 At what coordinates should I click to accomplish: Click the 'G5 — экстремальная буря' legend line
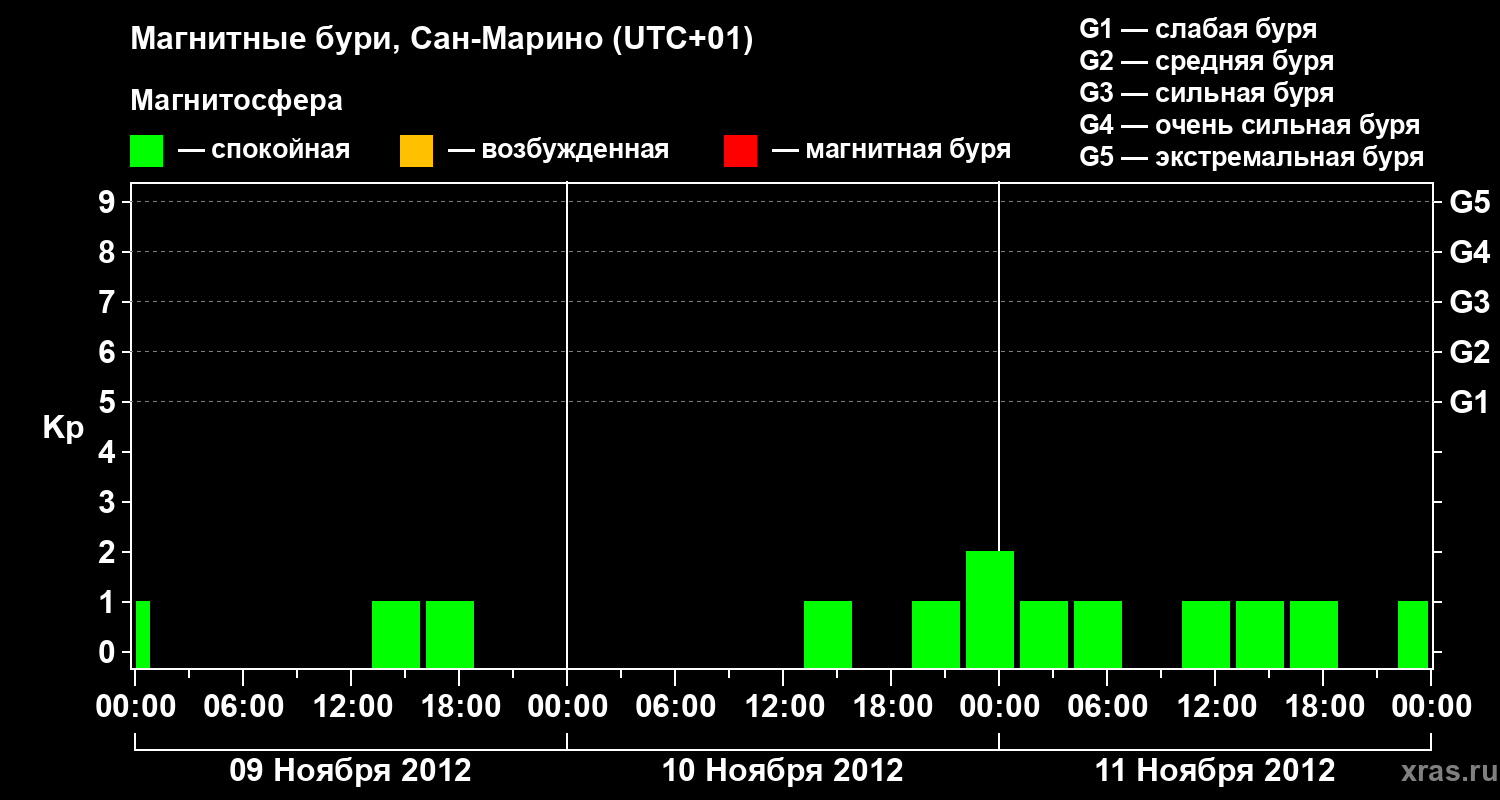click(x=1252, y=157)
